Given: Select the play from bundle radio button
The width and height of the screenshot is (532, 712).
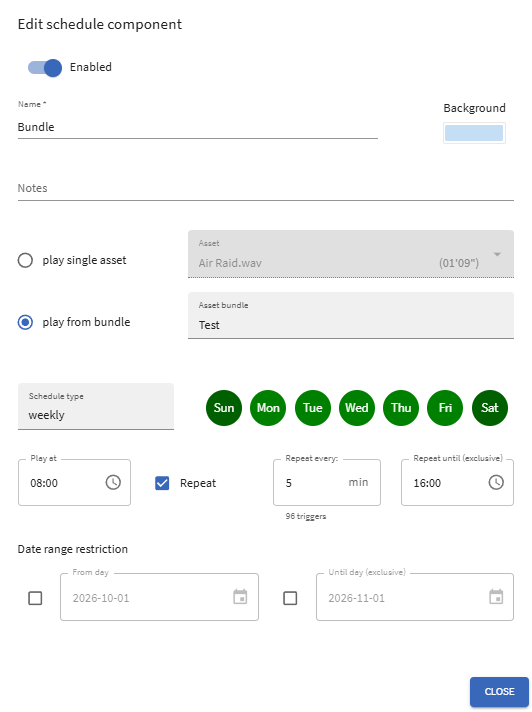Looking at the screenshot, I should (x=25, y=322).
